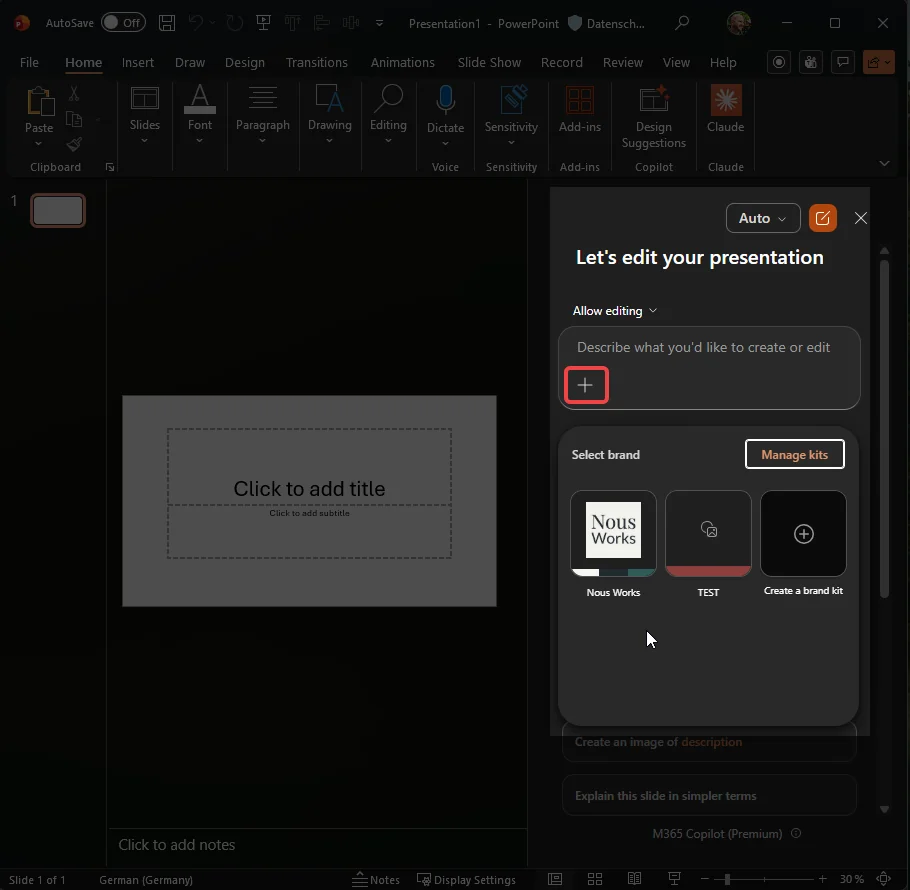The image size is (910, 890).
Task: Select the TEST brand kit
Action: point(708,534)
